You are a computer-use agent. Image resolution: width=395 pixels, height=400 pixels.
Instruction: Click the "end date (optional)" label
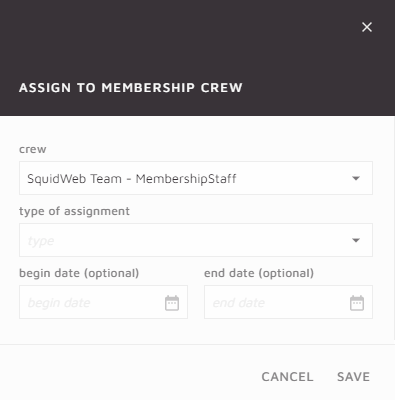pos(259,273)
